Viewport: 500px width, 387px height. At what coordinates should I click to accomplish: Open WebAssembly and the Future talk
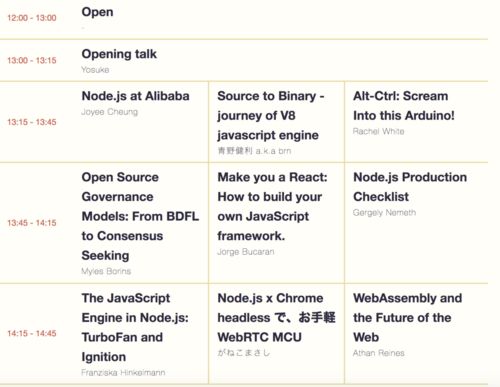tap(407, 318)
